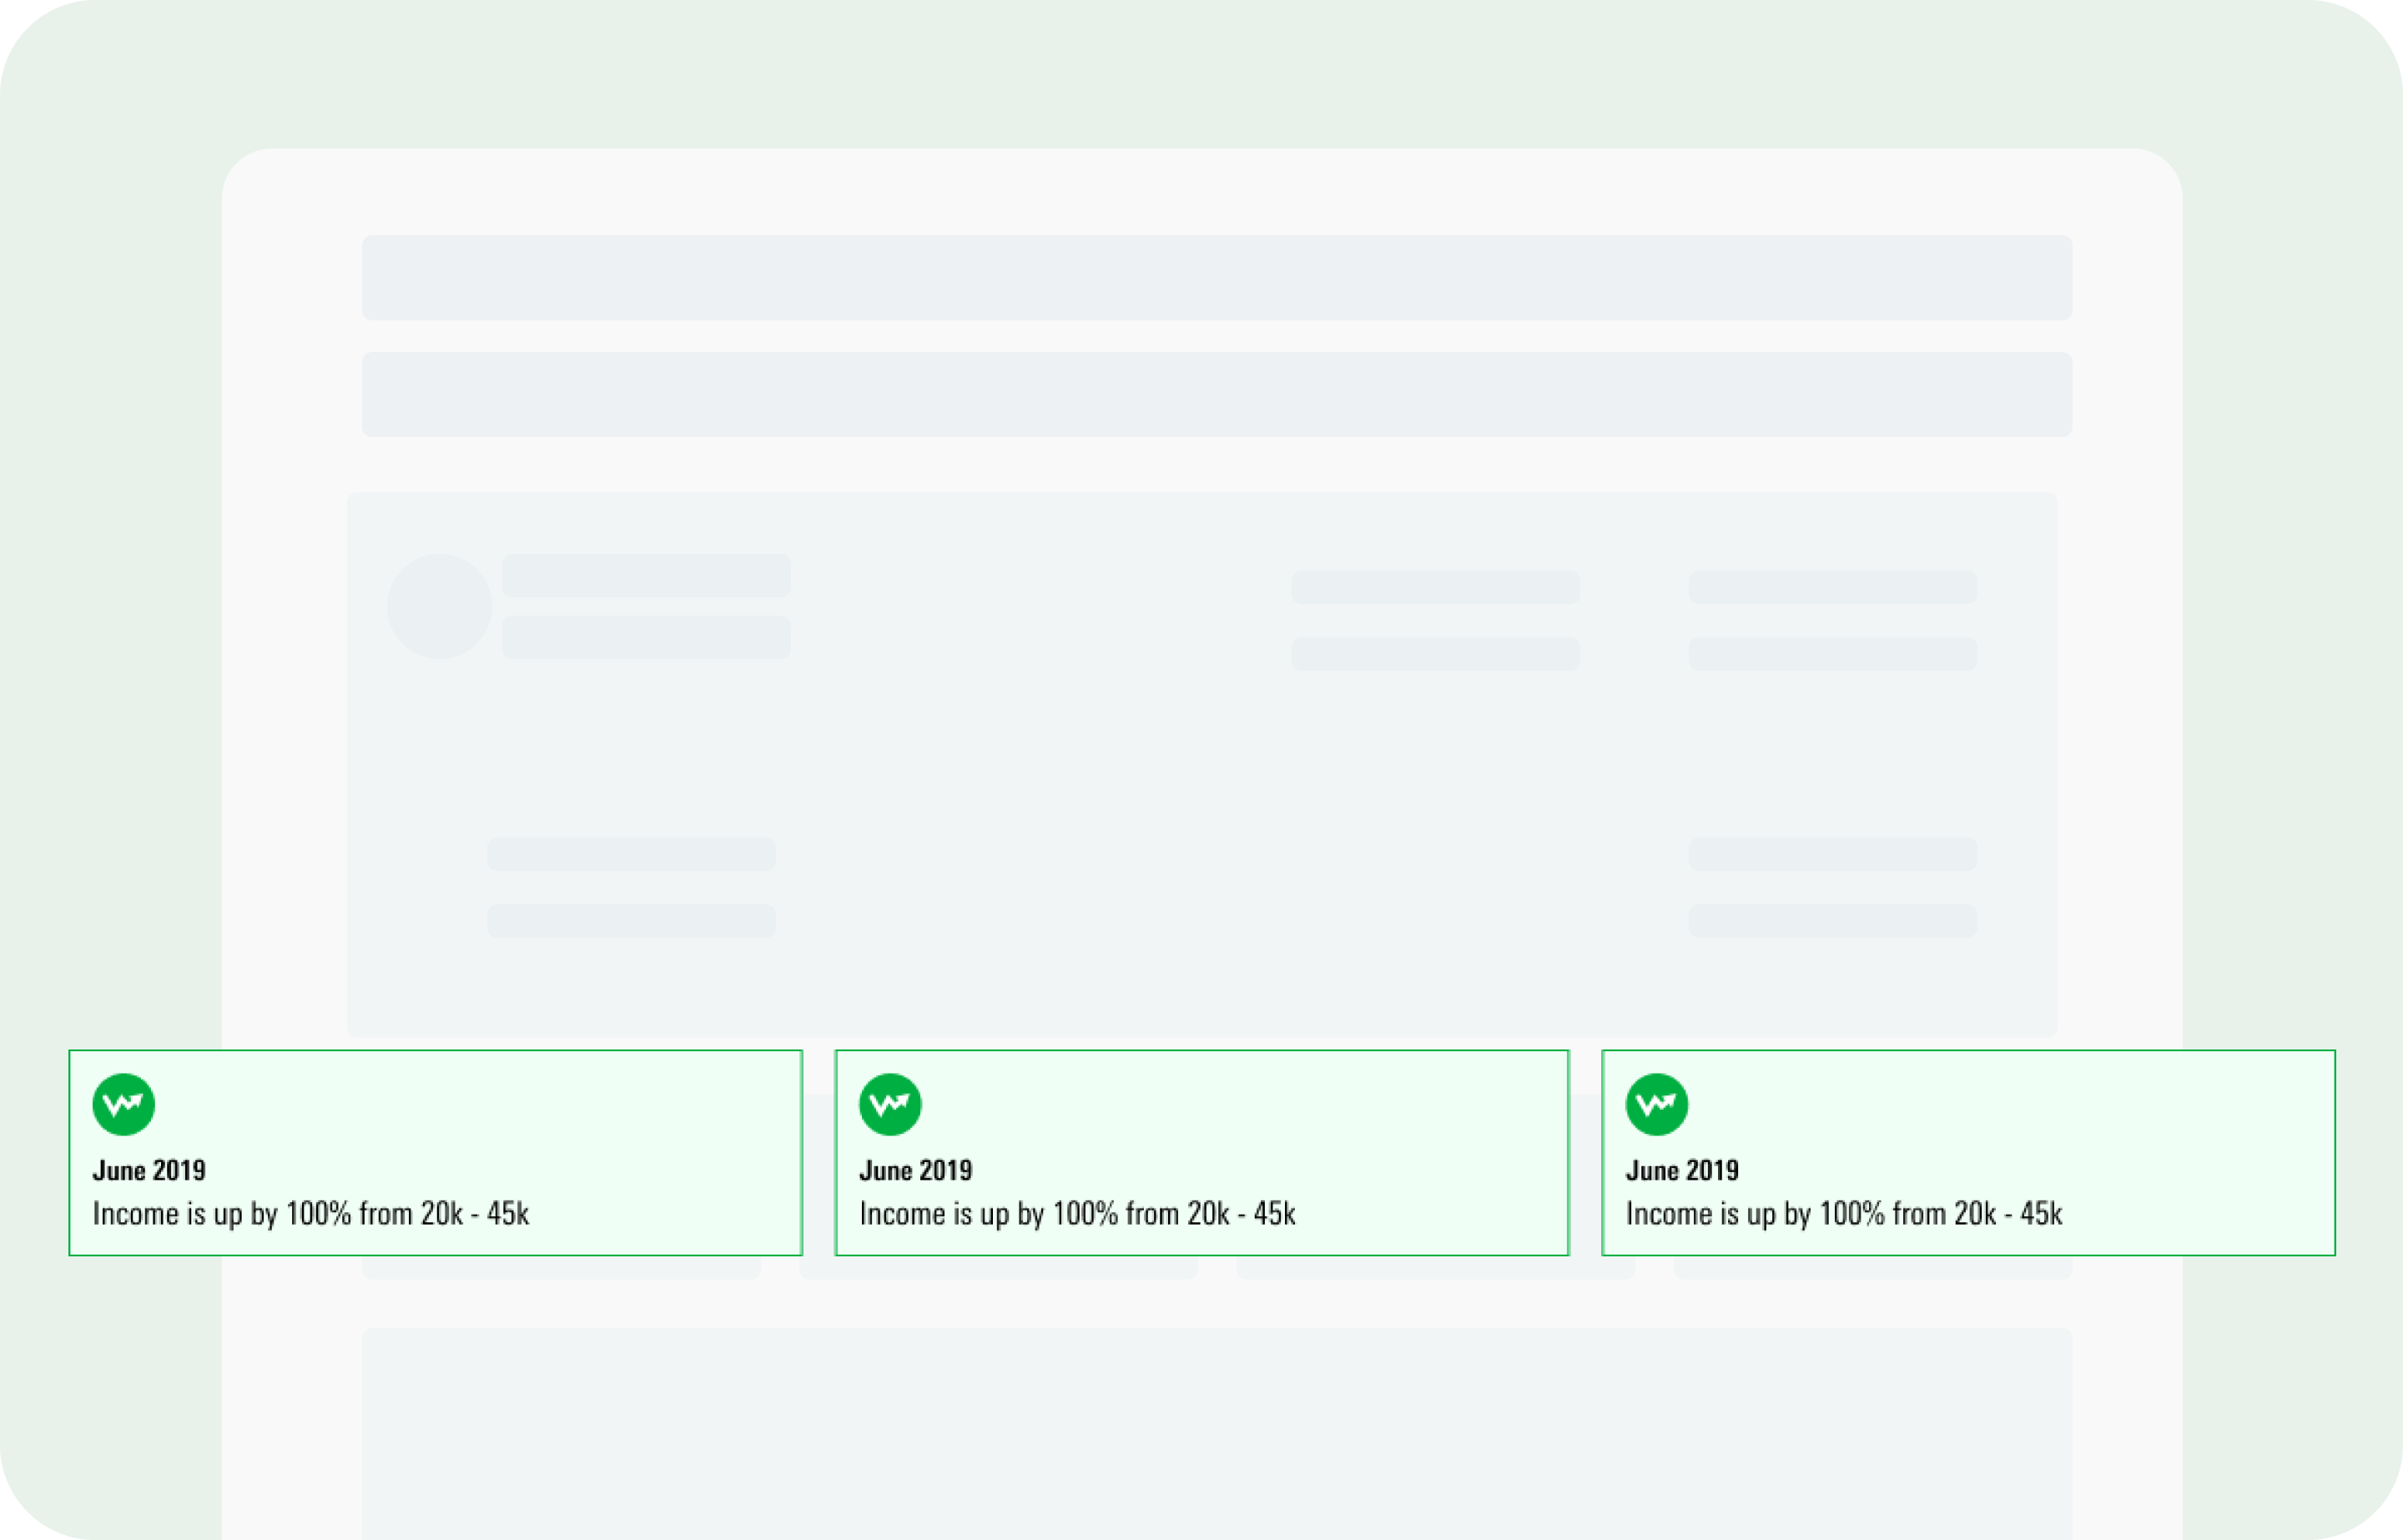Click the bottom-right placeholder line in profile panel

tap(1832, 920)
